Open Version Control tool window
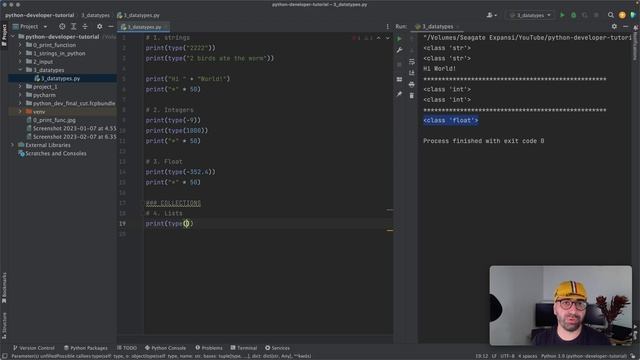Image resolution: width=640 pixels, height=360 pixels. [x=33, y=348]
